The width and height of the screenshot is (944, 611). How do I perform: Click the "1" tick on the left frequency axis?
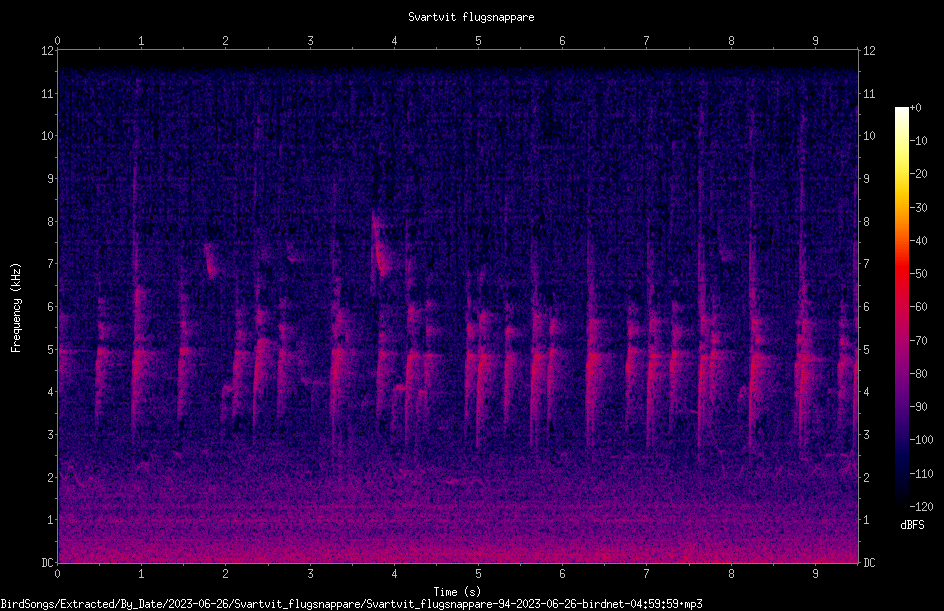click(x=51, y=520)
